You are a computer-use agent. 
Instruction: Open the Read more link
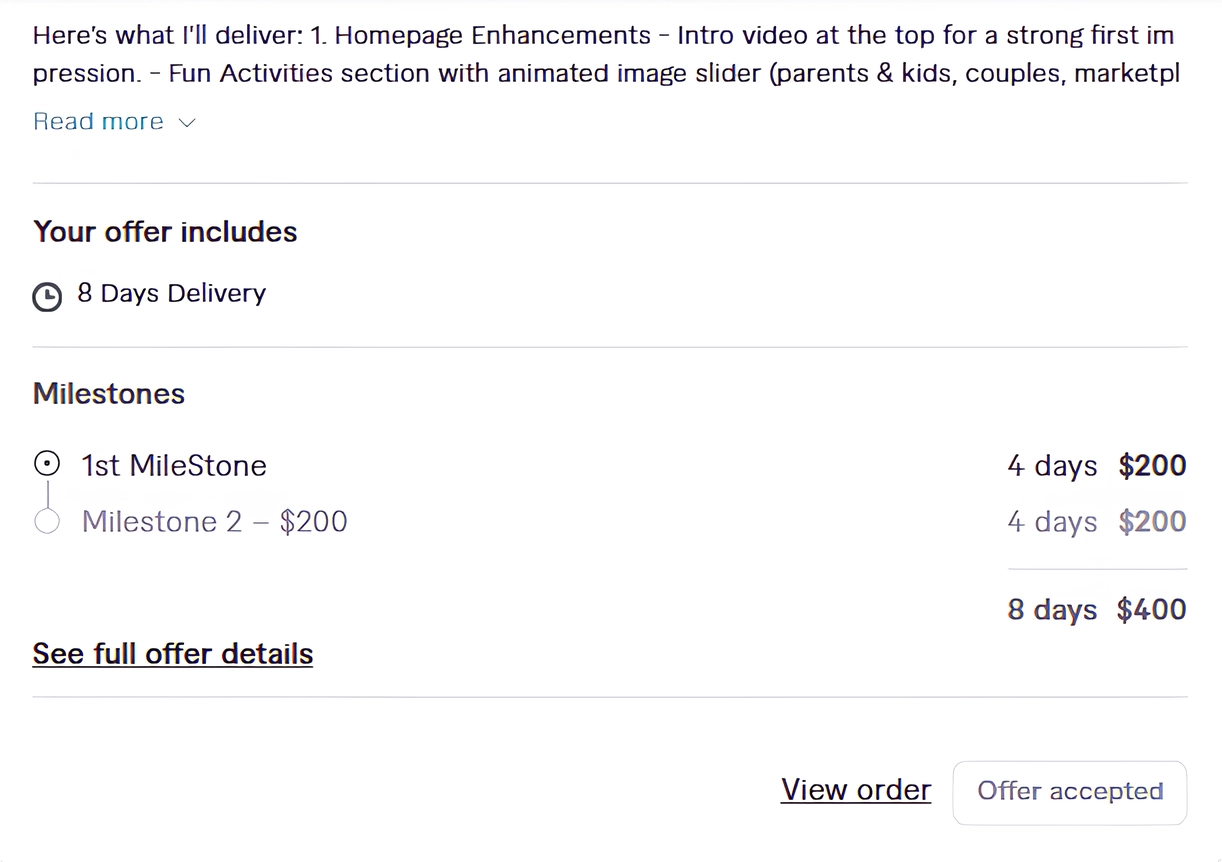tap(98, 121)
